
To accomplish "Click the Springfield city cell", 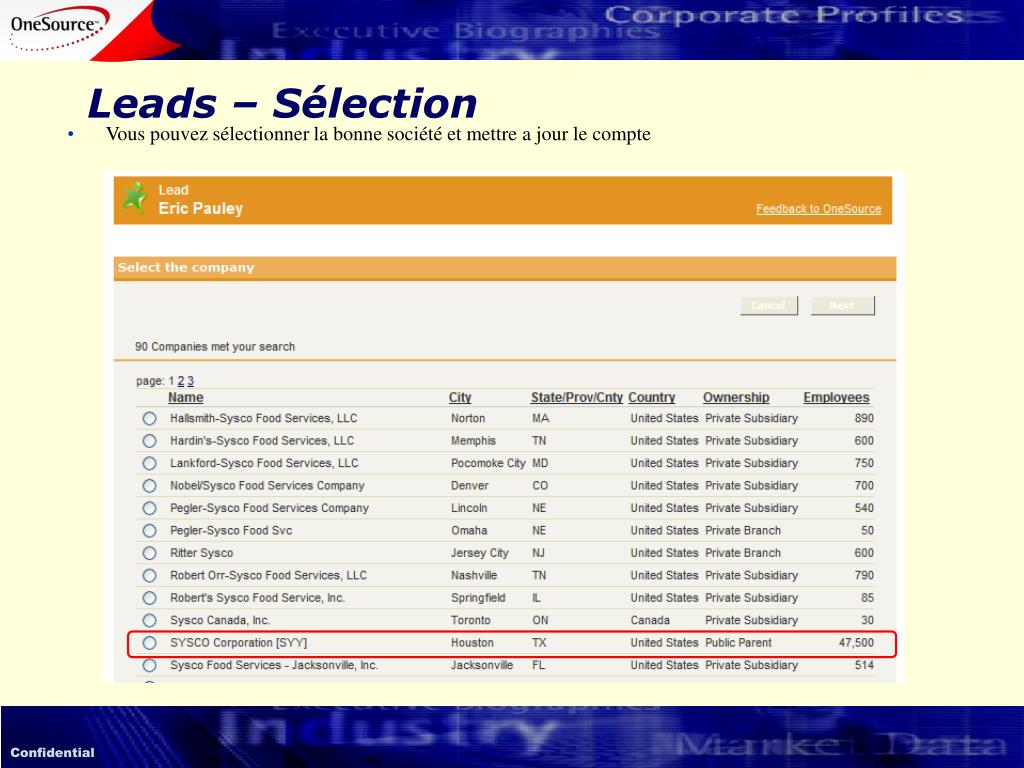I will tap(478, 598).
